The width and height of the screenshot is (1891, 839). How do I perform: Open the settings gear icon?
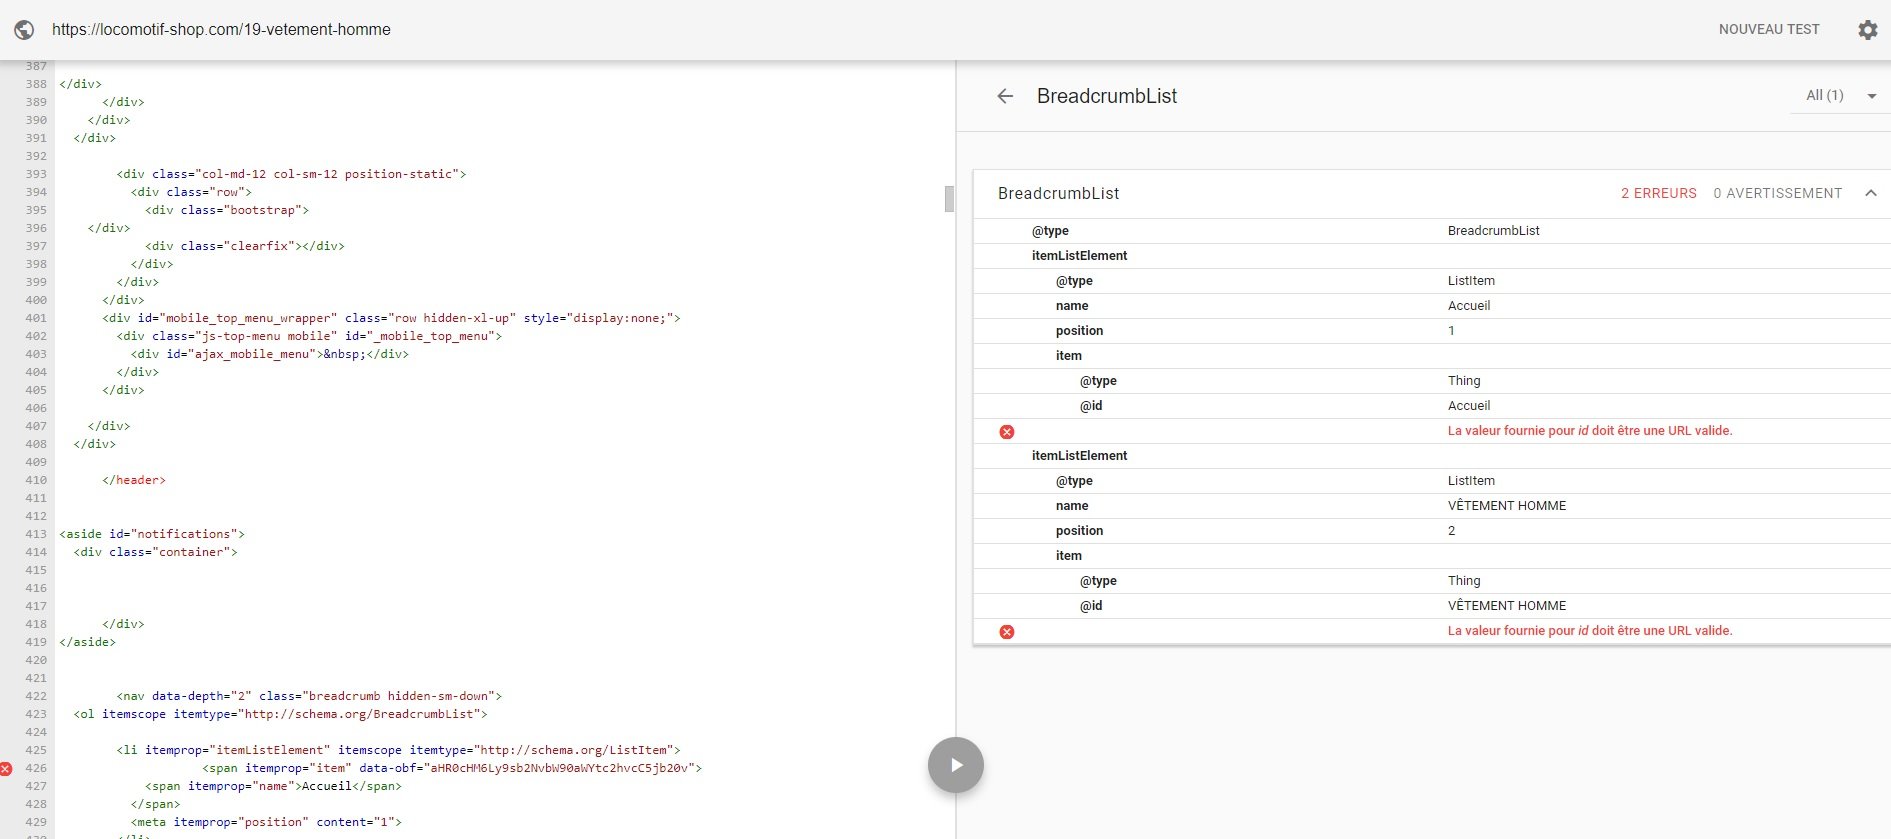[x=1868, y=30]
